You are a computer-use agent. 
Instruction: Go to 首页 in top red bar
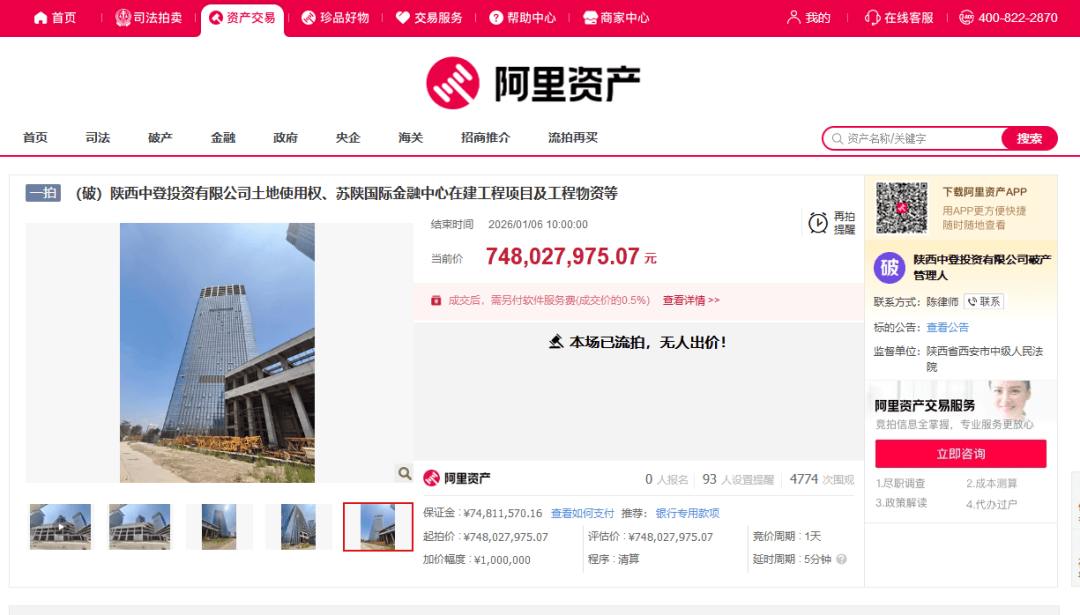tap(55, 18)
